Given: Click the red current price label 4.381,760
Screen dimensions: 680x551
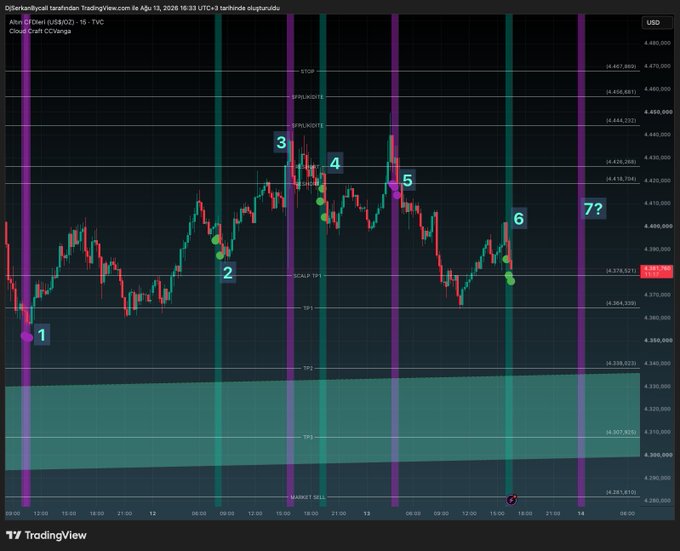Looking at the screenshot, I should click(x=657, y=271).
